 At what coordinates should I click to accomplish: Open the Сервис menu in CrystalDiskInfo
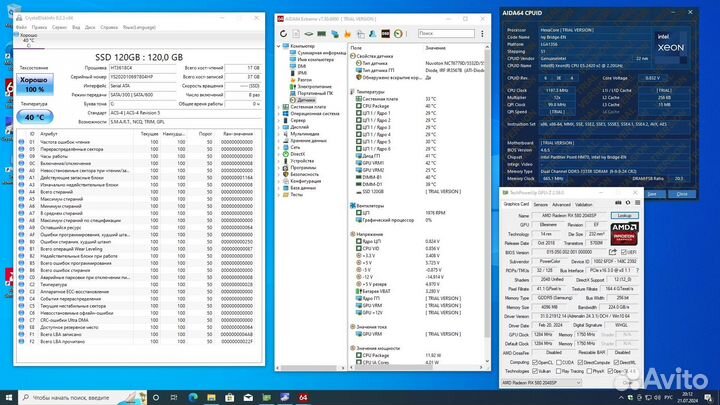[x=59, y=28]
